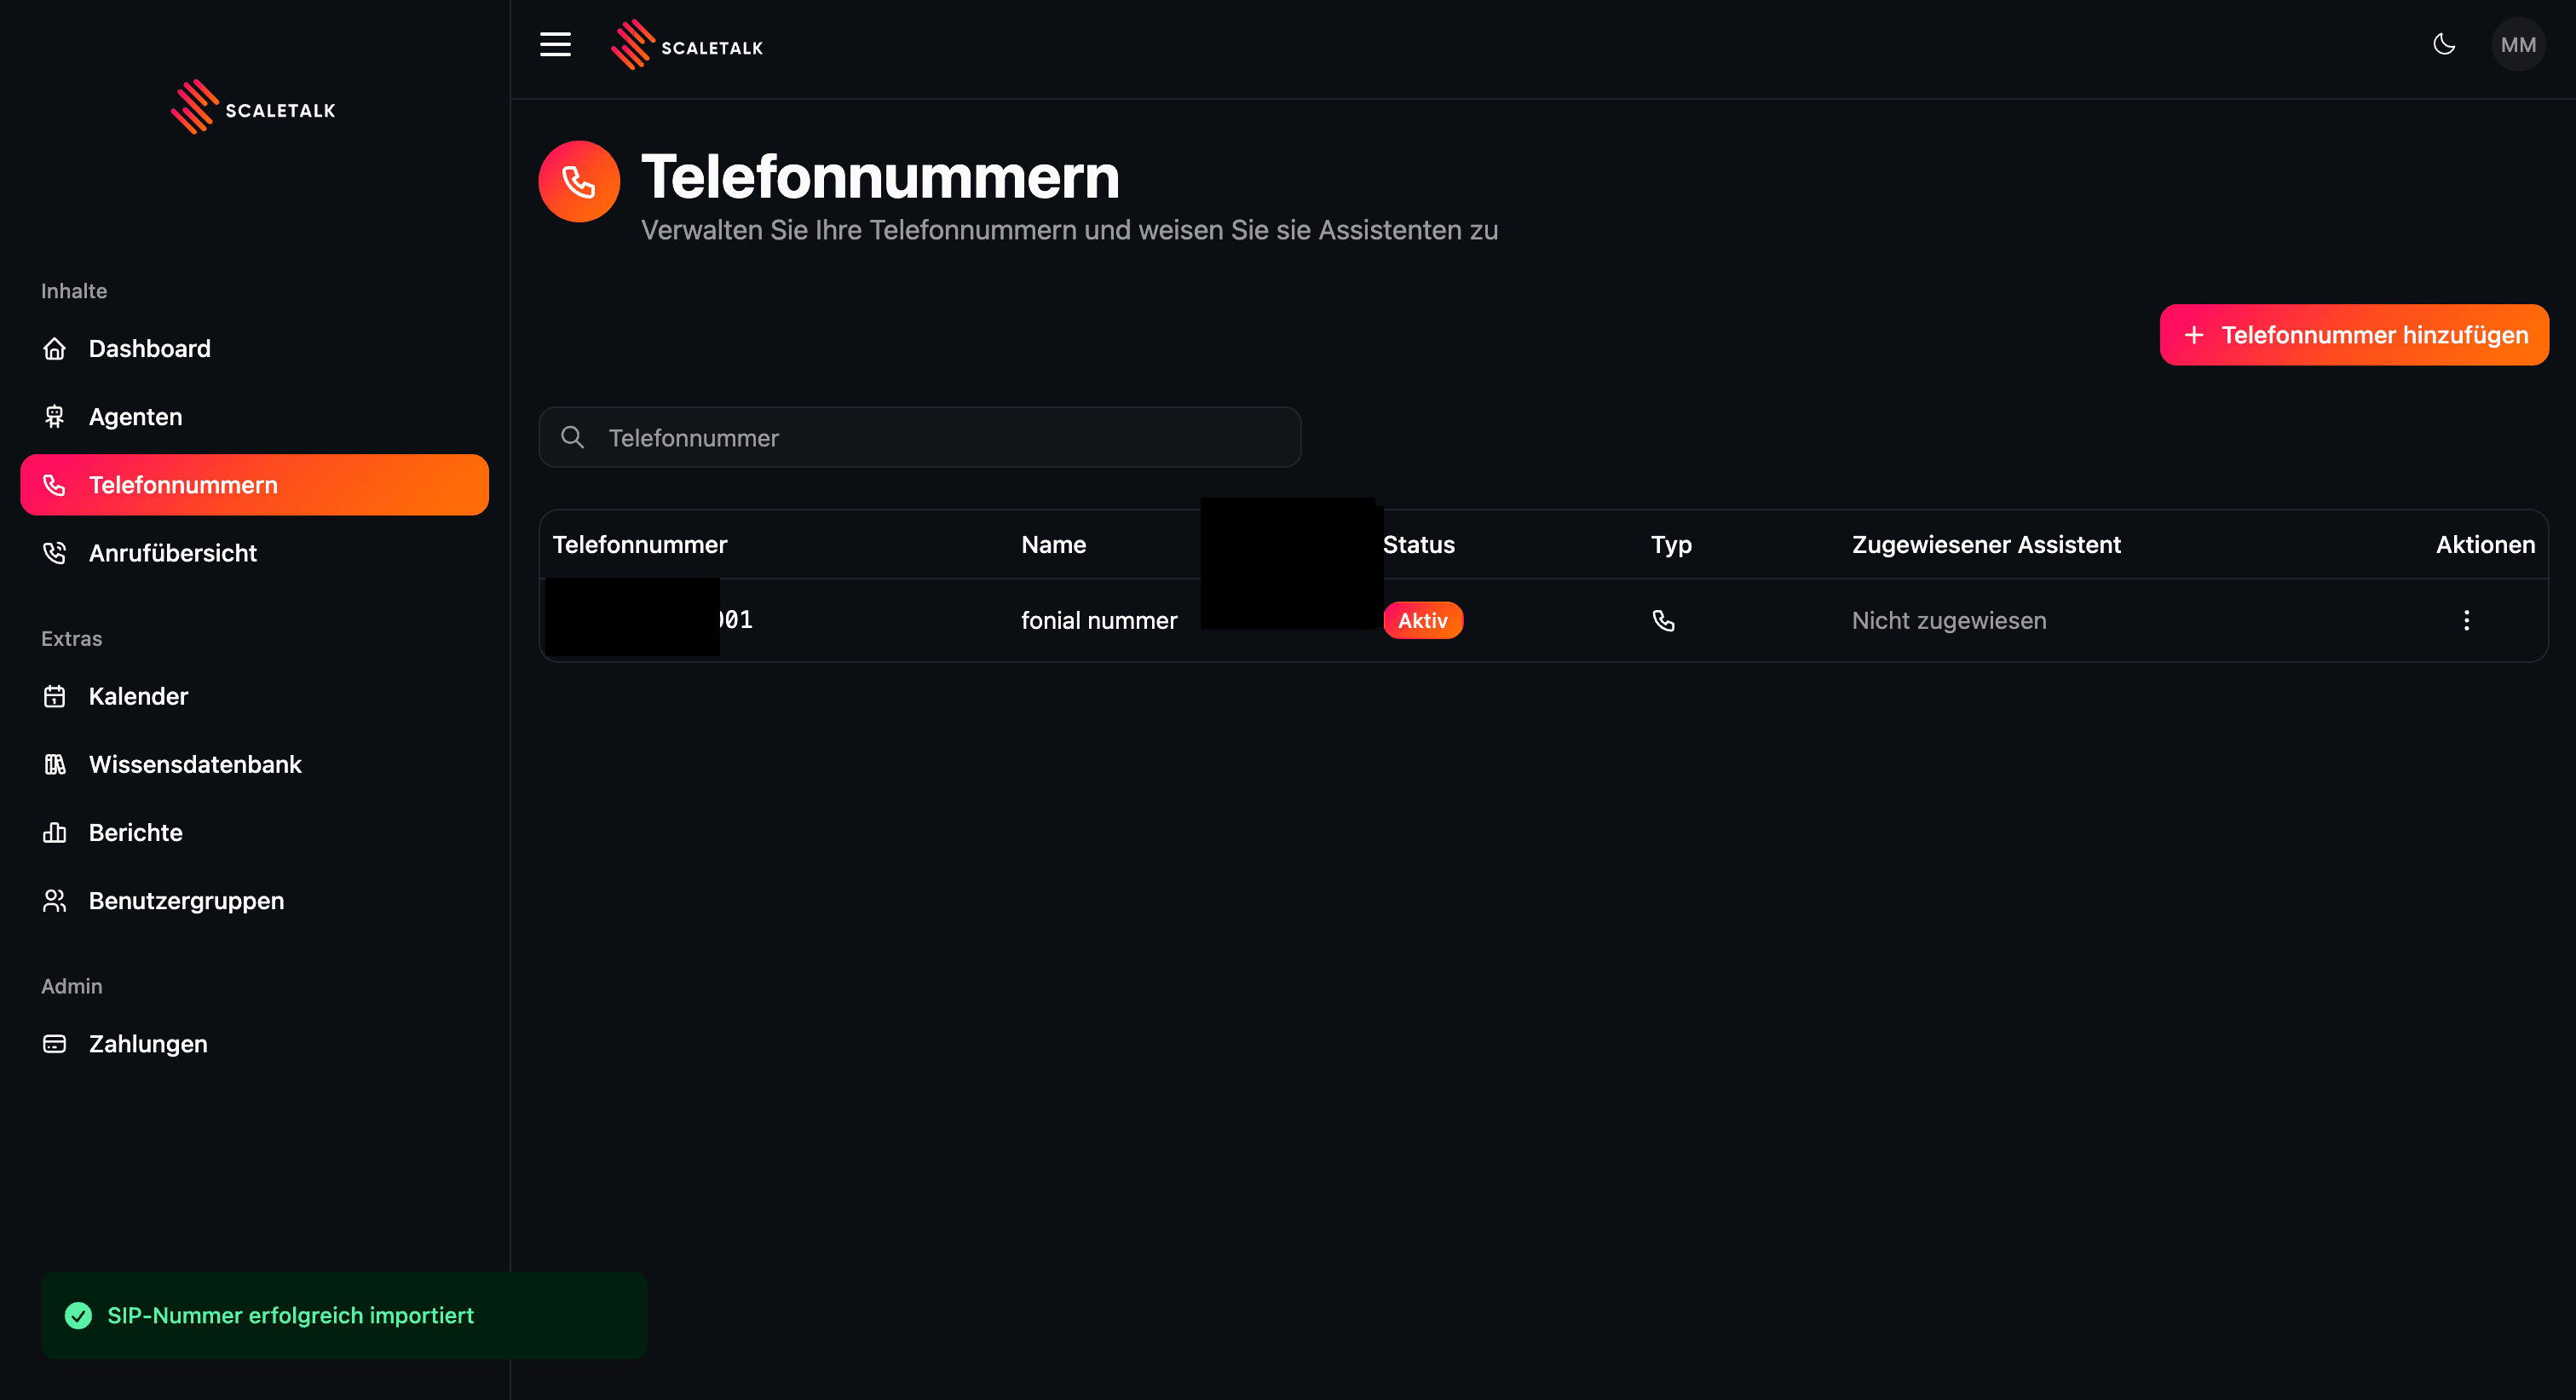Open the hamburger menu in top bar
Screen dimensions: 2576x1400
tap(555, 45)
